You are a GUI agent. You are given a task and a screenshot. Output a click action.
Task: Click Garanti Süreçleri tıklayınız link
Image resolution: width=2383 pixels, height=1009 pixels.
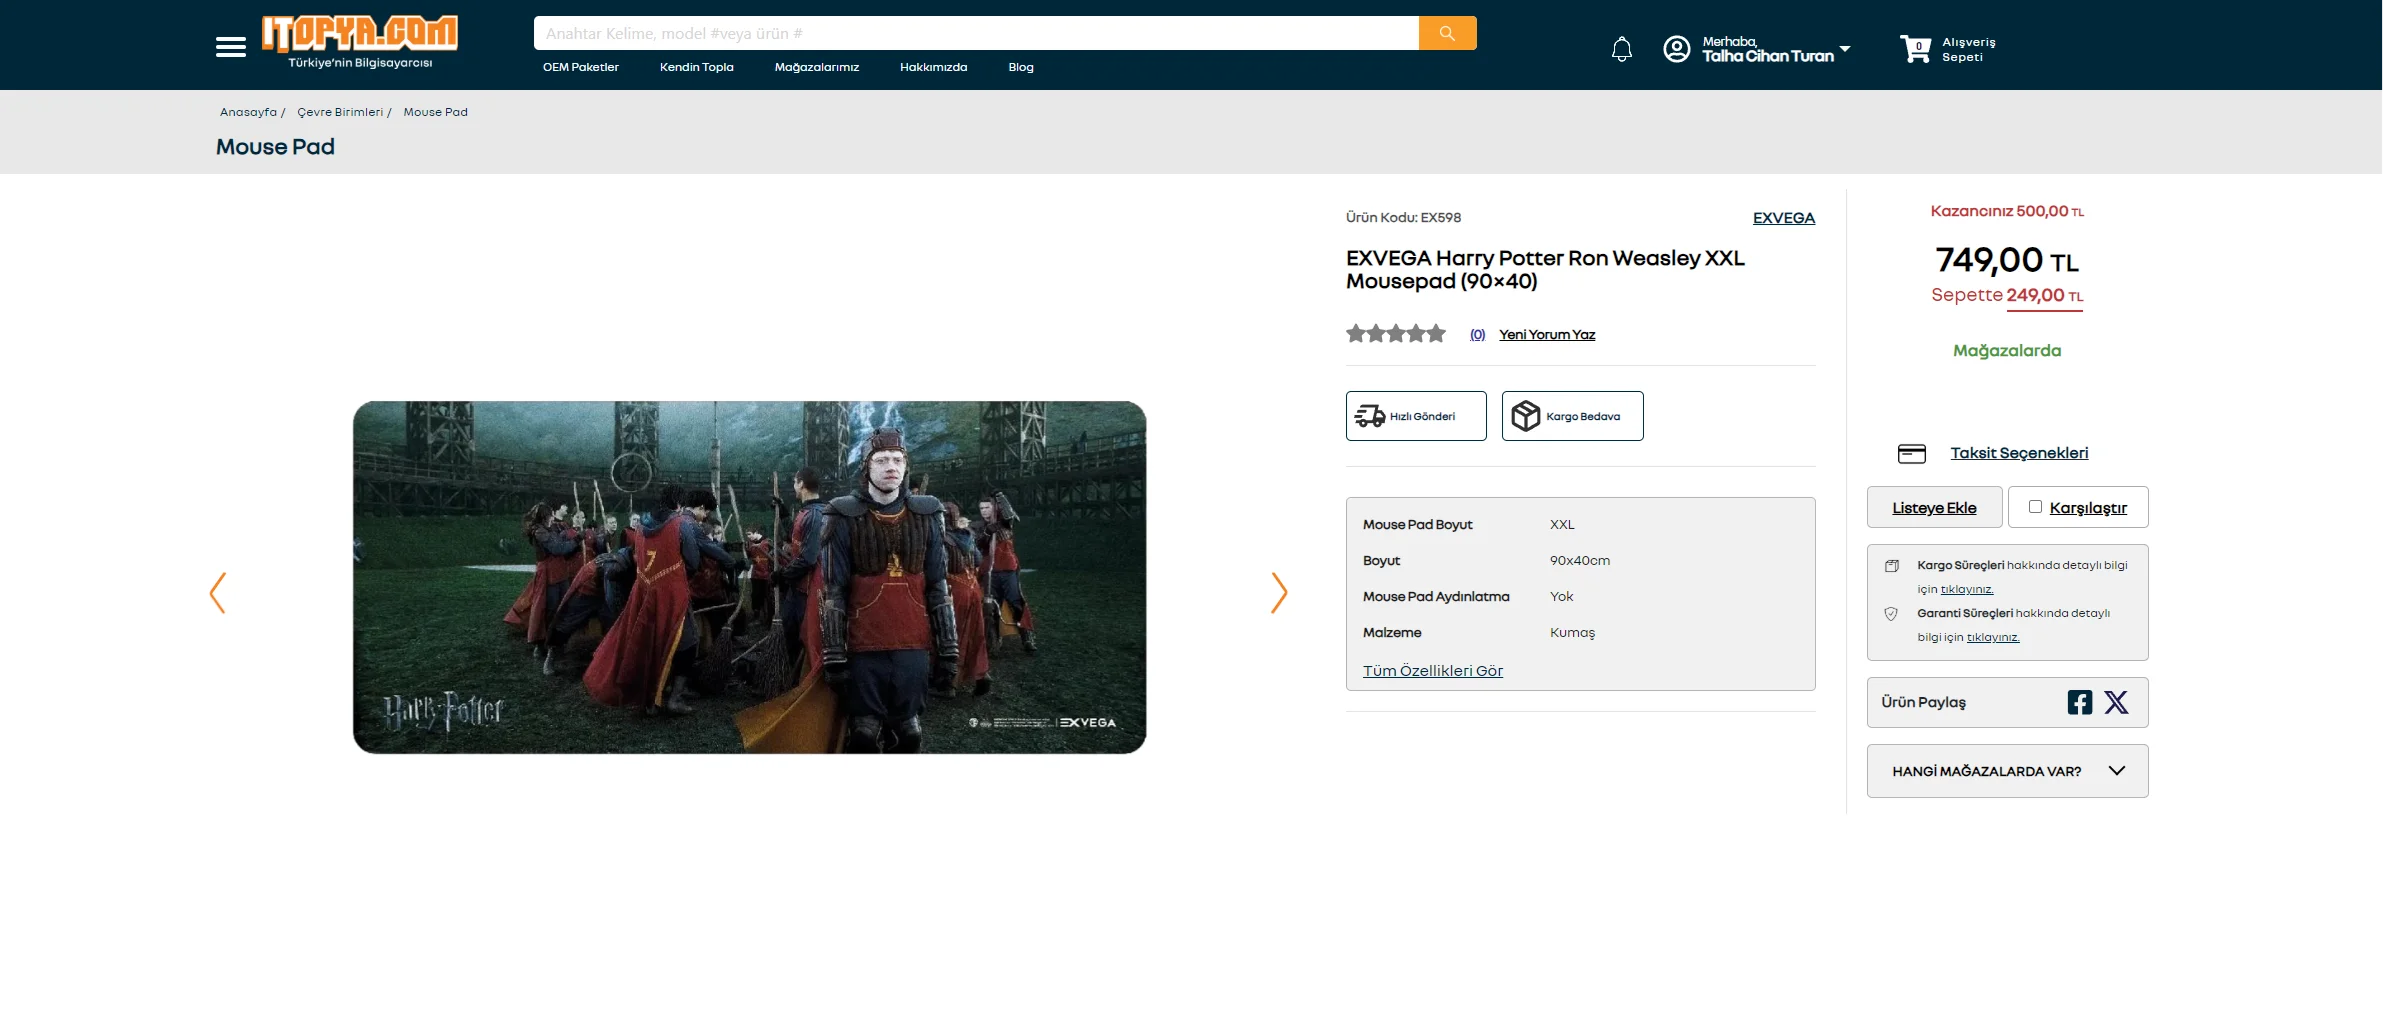[1993, 638]
